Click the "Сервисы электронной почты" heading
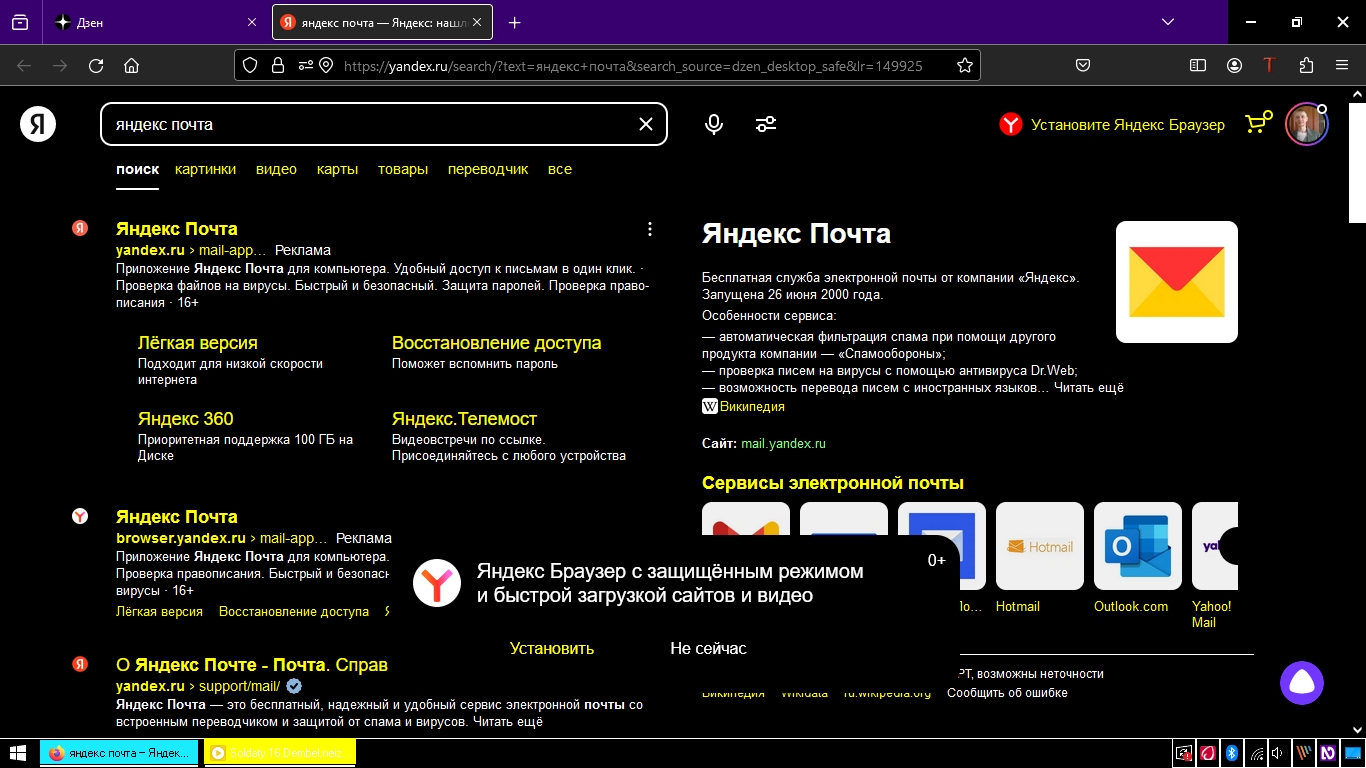Image resolution: width=1366 pixels, height=768 pixels. click(x=833, y=483)
